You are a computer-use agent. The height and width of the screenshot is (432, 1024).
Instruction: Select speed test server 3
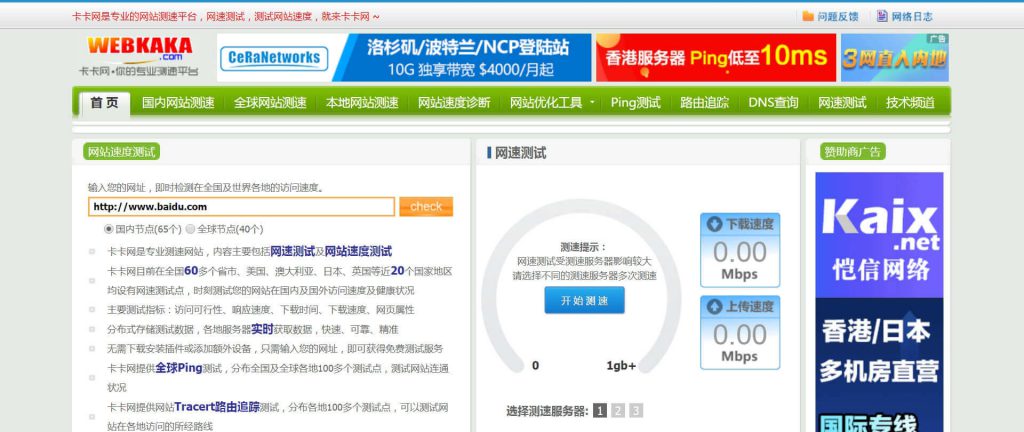(636, 410)
